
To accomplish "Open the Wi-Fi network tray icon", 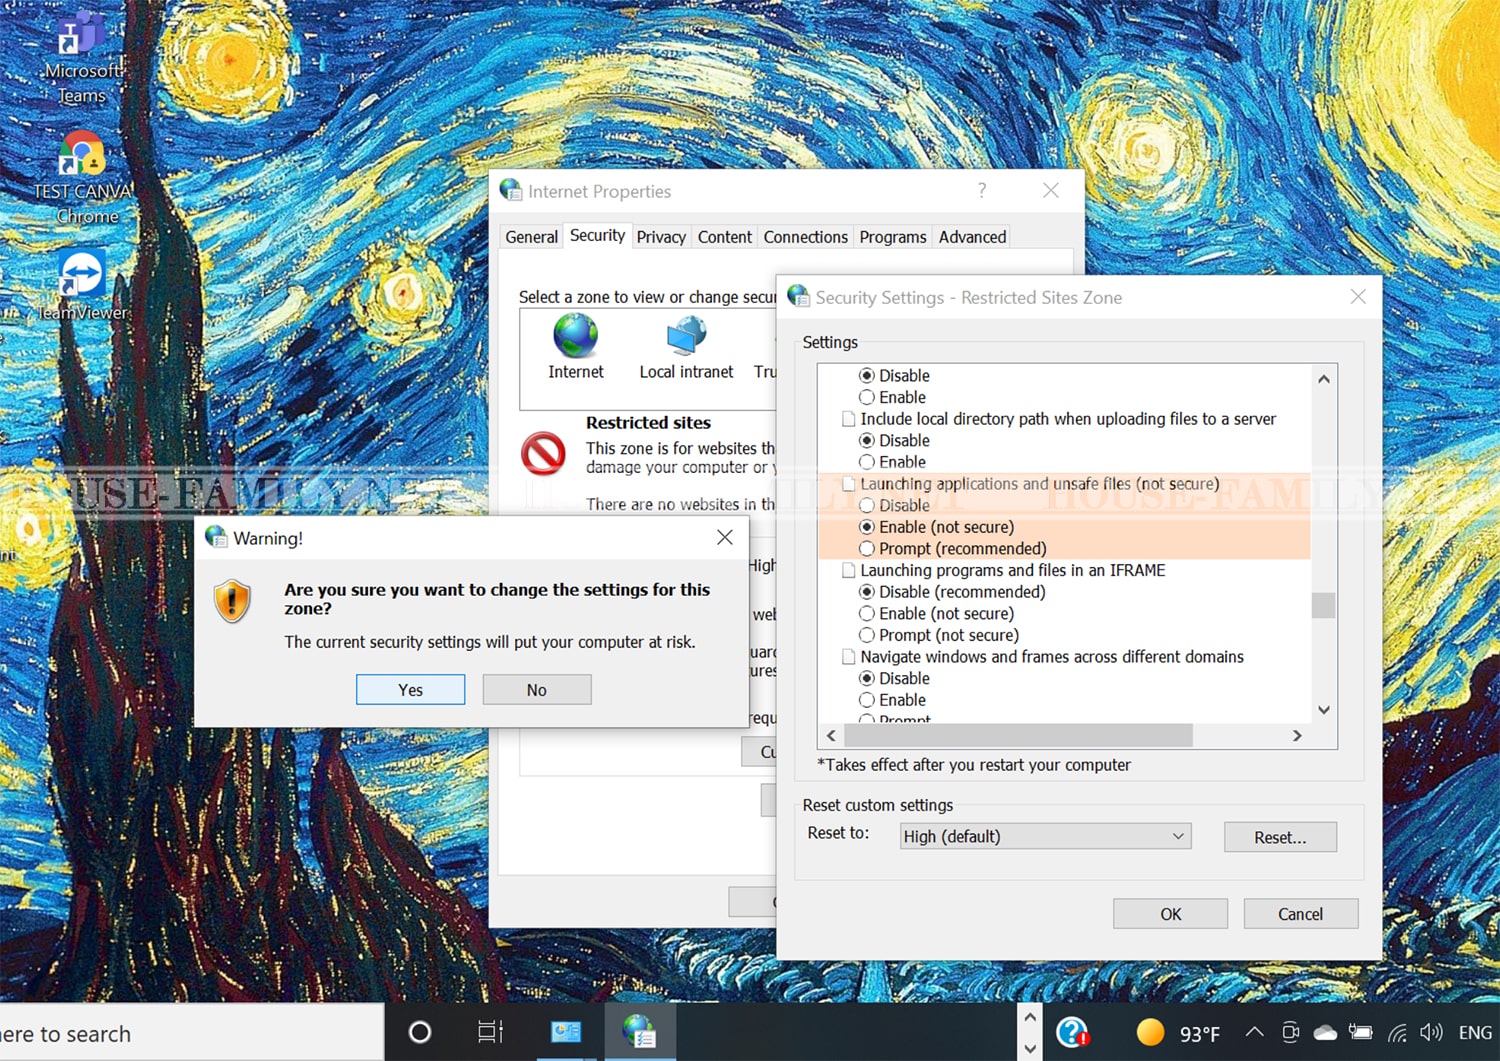I will tap(1397, 1033).
